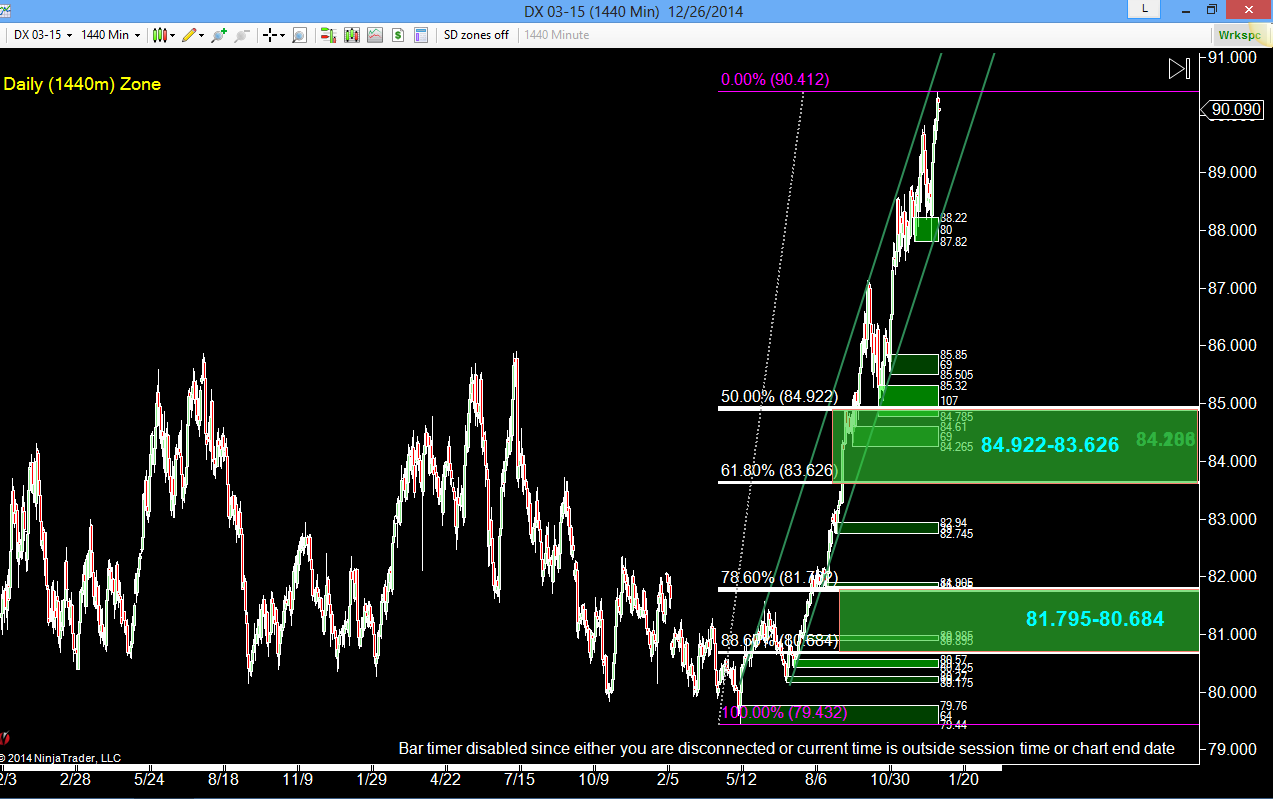Open the chart properties icon
Viewport: 1273px width, 799px height.
420,35
